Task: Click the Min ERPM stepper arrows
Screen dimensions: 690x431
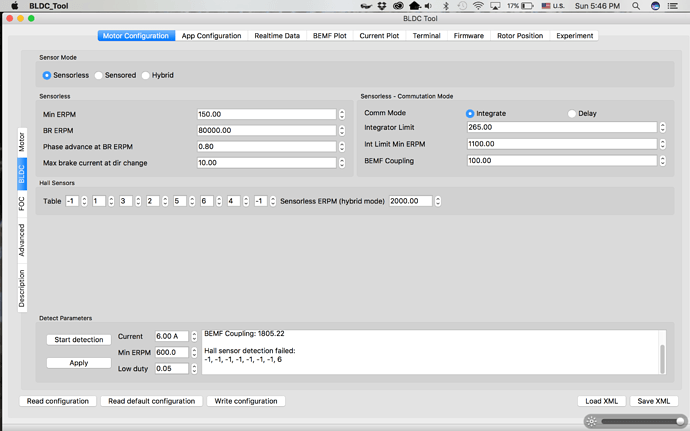Action: (342, 114)
